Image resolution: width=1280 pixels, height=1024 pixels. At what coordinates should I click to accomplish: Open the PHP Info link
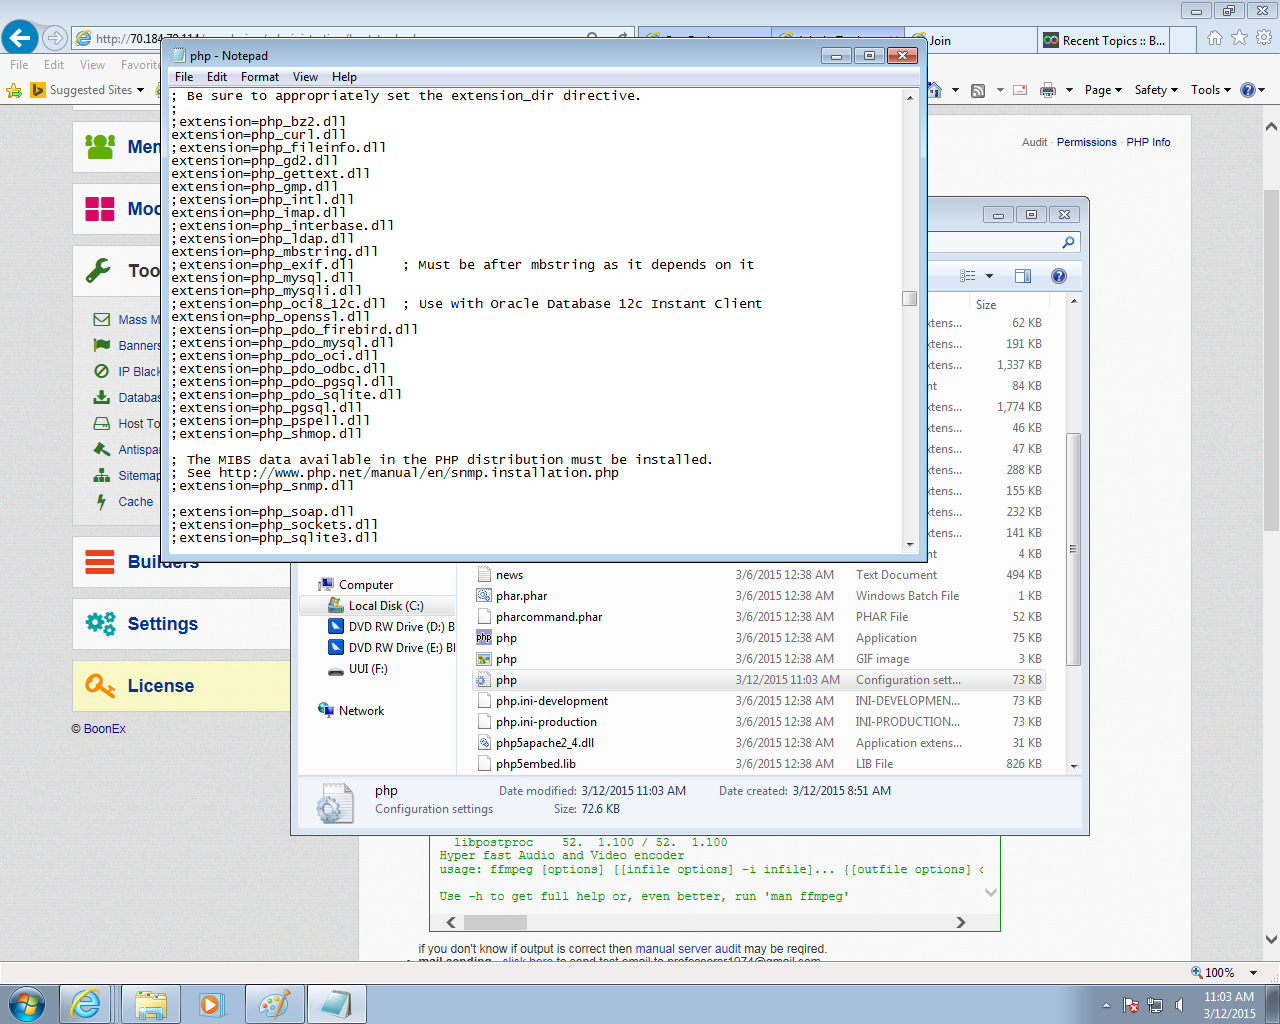pos(1148,142)
